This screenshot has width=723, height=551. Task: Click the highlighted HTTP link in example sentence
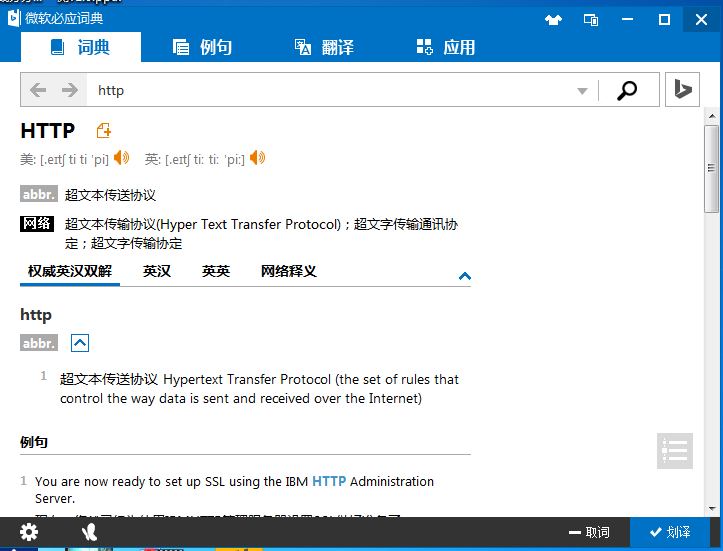pyautogui.click(x=329, y=481)
